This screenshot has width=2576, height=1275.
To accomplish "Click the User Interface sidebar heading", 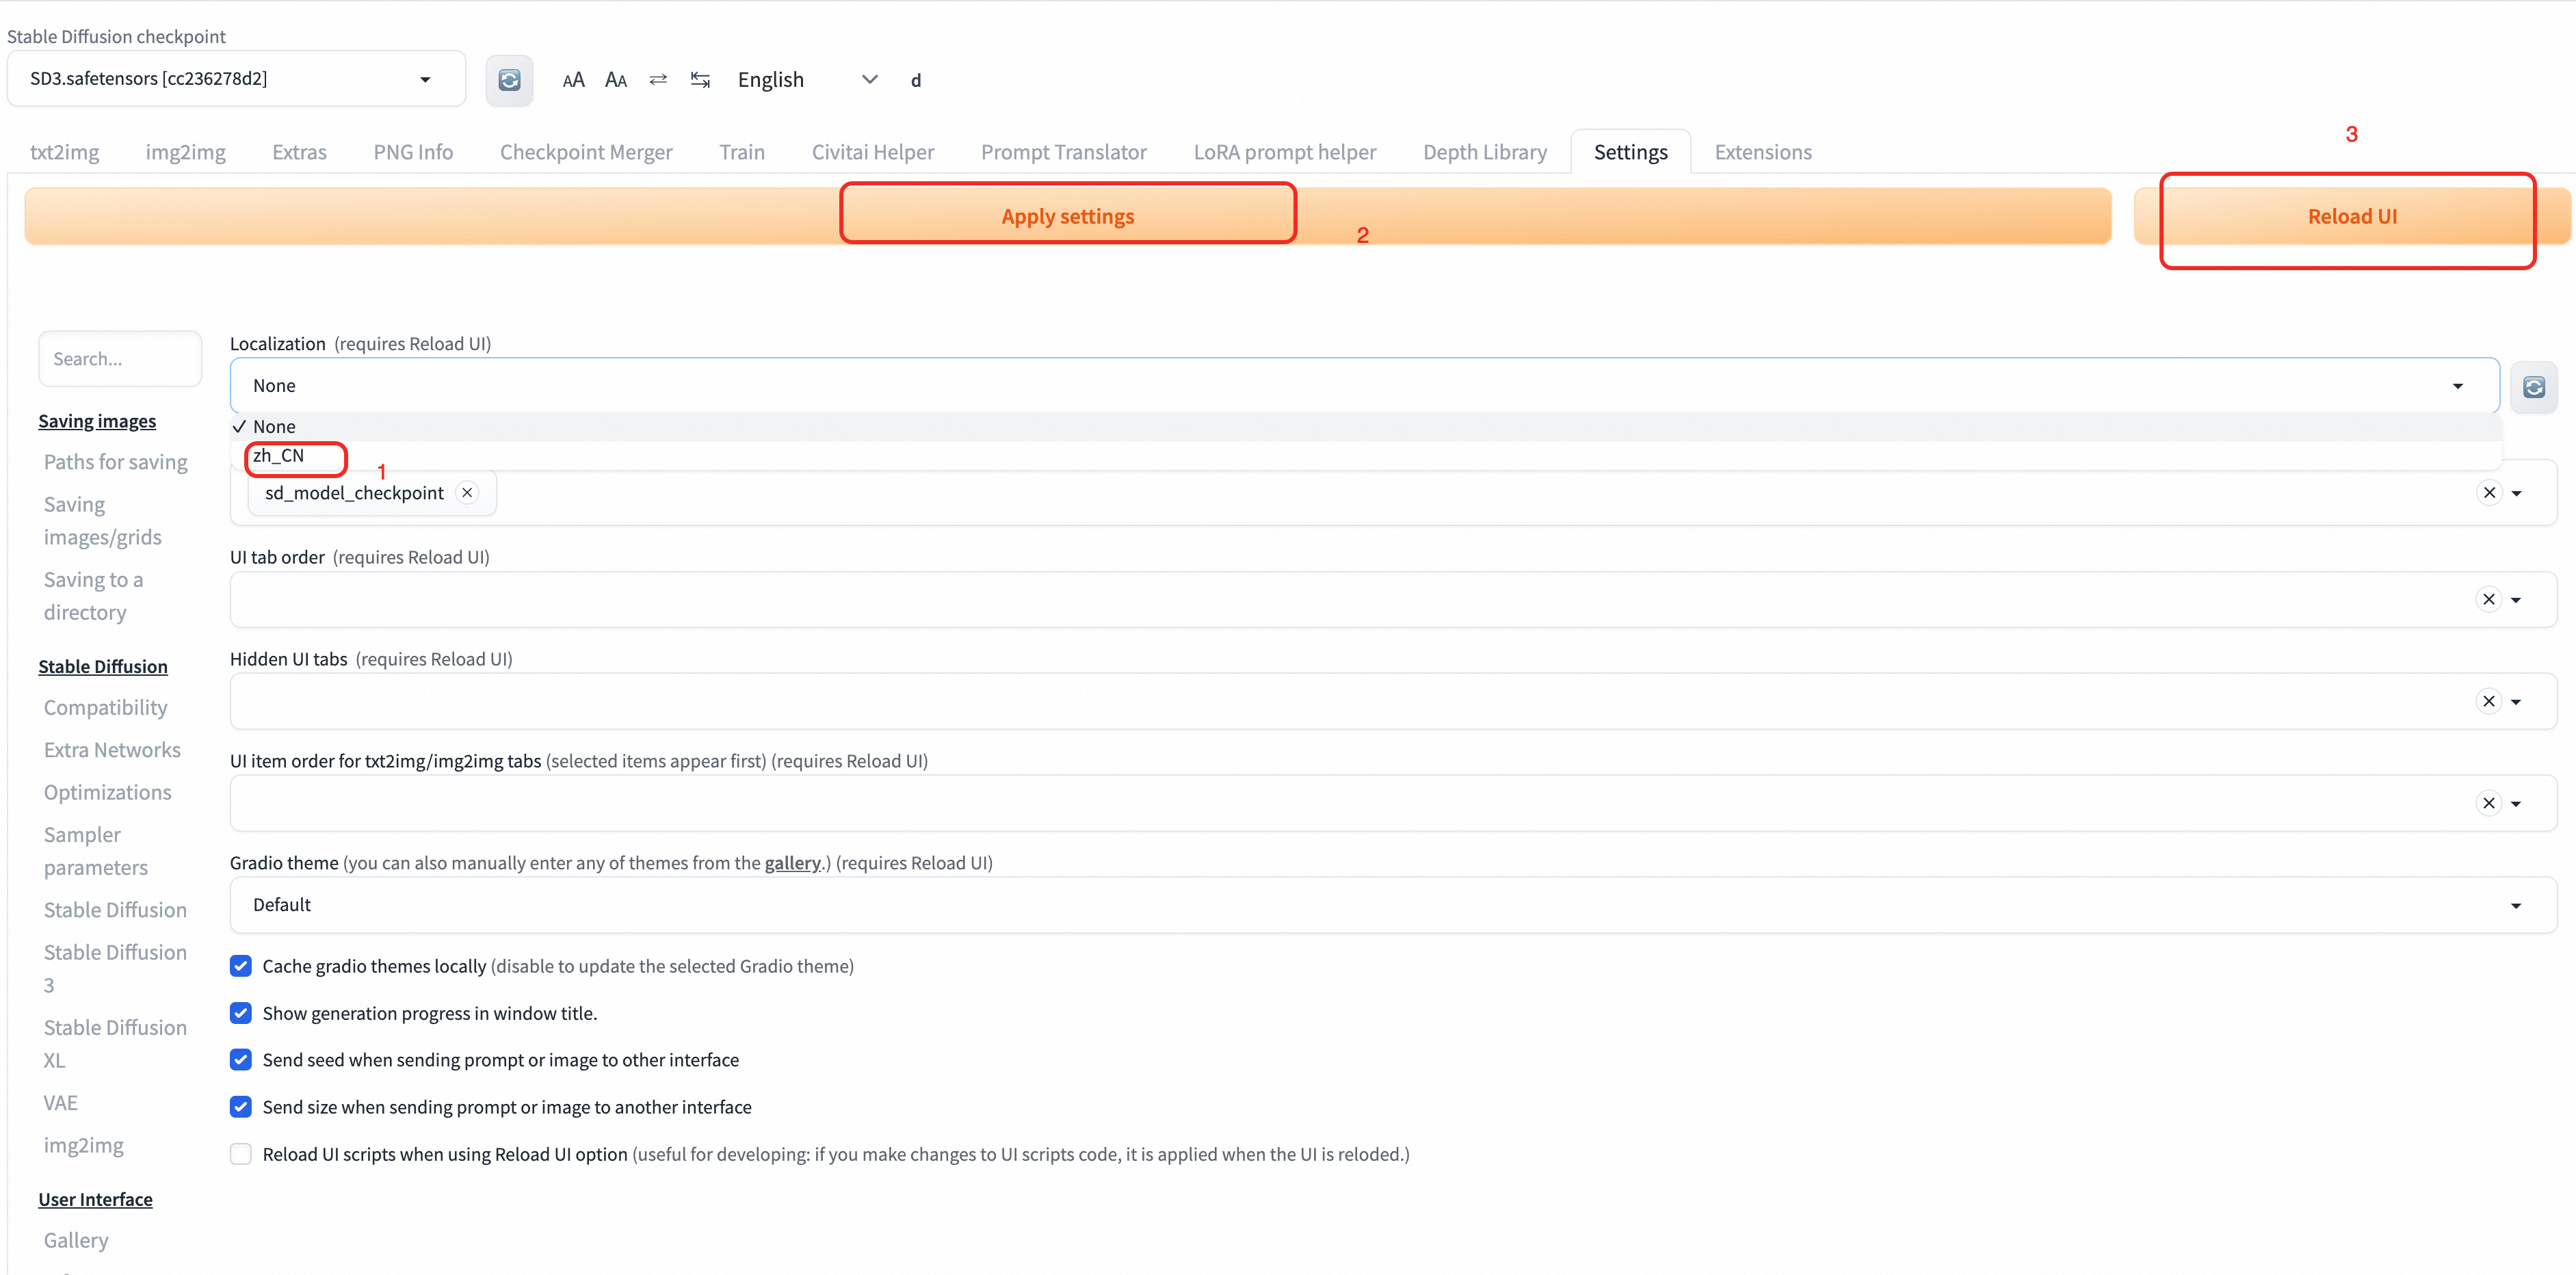I will tap(96, 1199).
